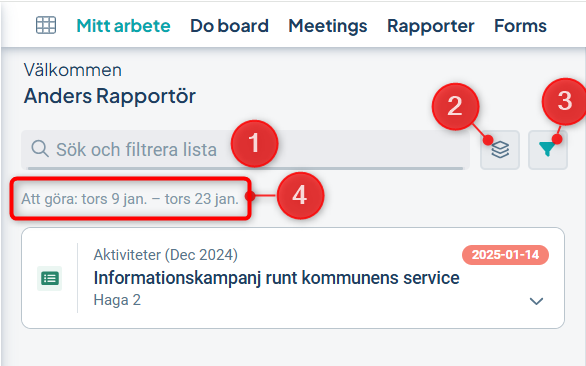586x366 pixels.
Task: Focus the Sök och filtrera lista field
Action: point(245,150)
